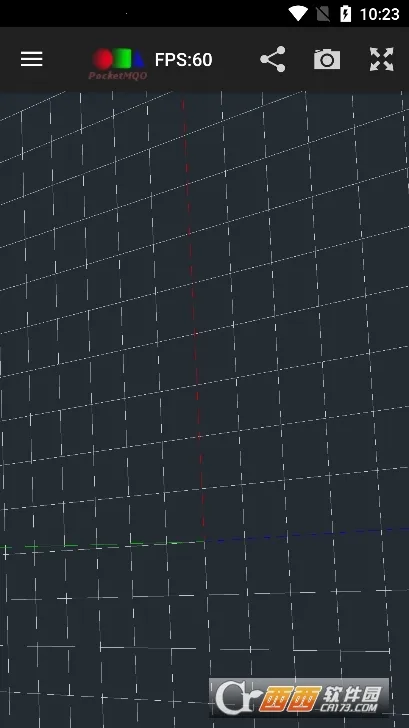Click the FPS:60 counter text
The height and width of the screenshot is (728, 409).
point(183,60)
